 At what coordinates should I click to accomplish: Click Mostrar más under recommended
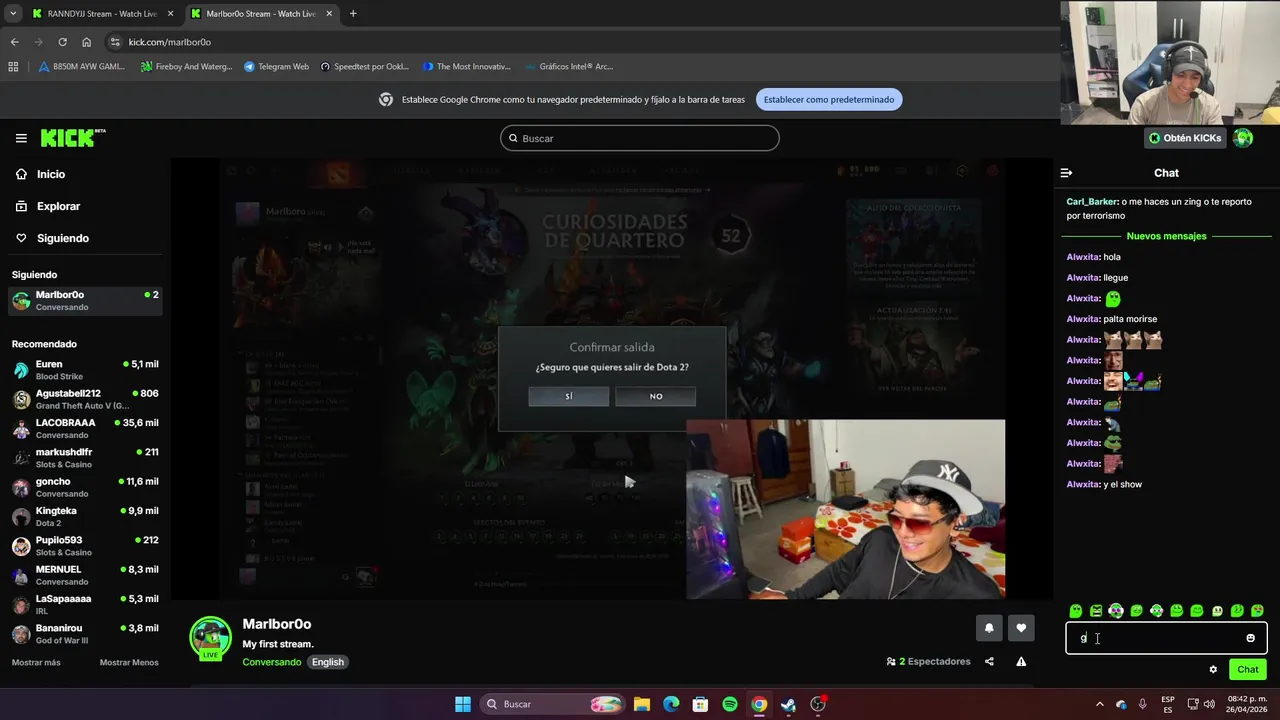[36, 662]
